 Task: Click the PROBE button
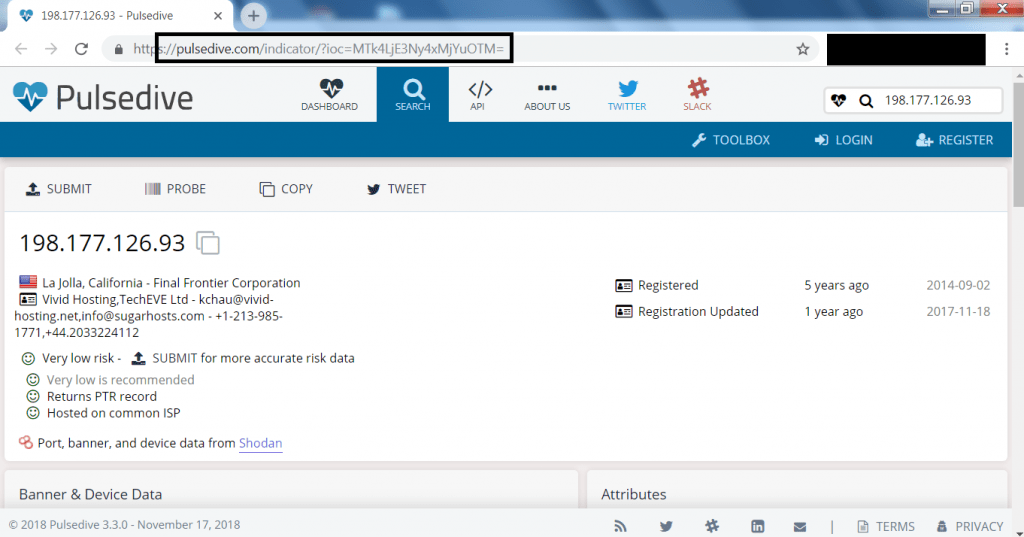tap(175, 189)
